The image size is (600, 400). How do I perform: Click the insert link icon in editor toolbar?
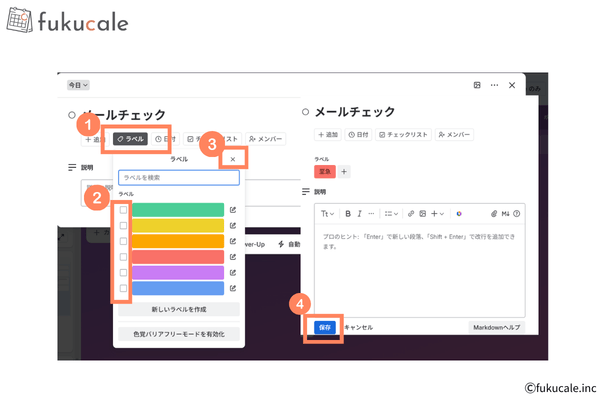[411, 213]
